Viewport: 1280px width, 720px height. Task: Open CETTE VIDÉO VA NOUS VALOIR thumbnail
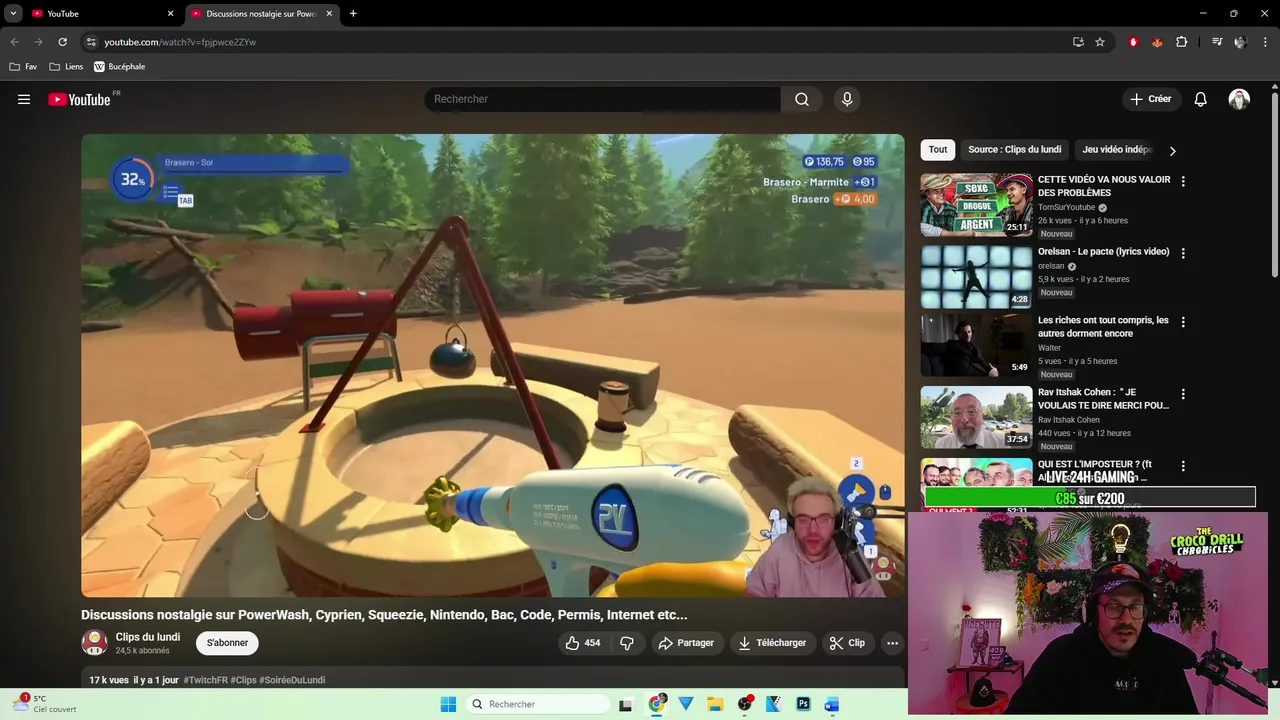pyautogui.click(x=976, y=205)
